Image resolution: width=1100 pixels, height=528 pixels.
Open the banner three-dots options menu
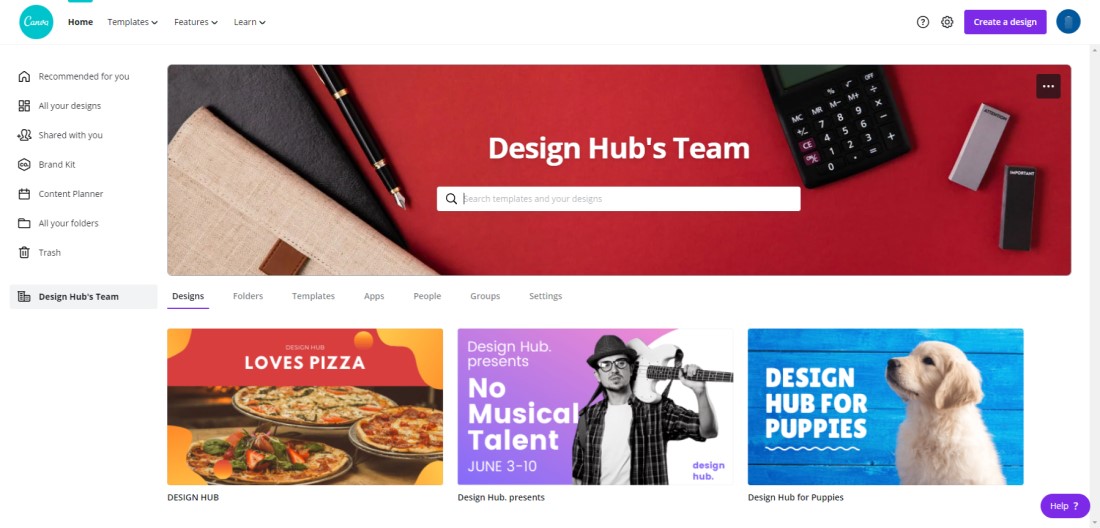[x=1048, y=86]
